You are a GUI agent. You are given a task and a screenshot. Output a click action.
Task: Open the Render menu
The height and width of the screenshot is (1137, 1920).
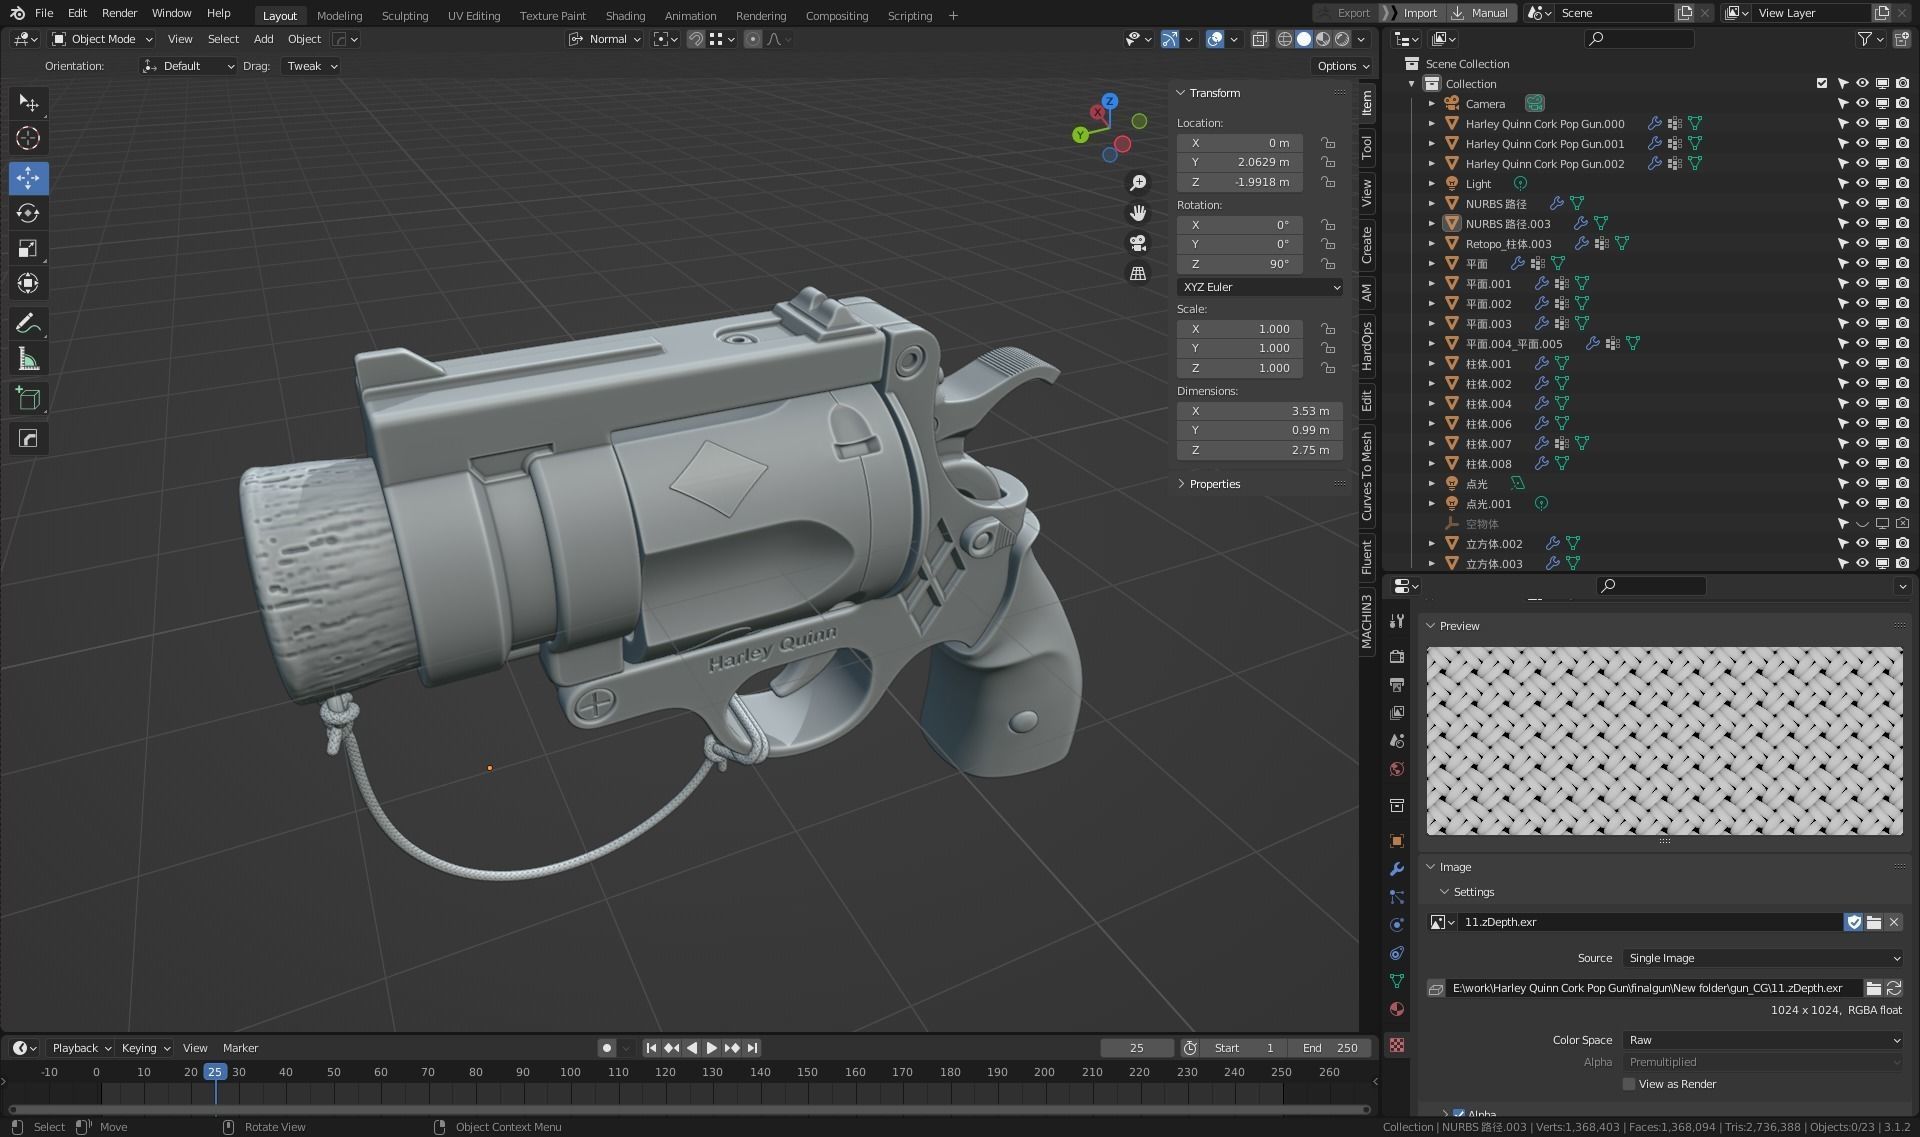tap(119, 13)
